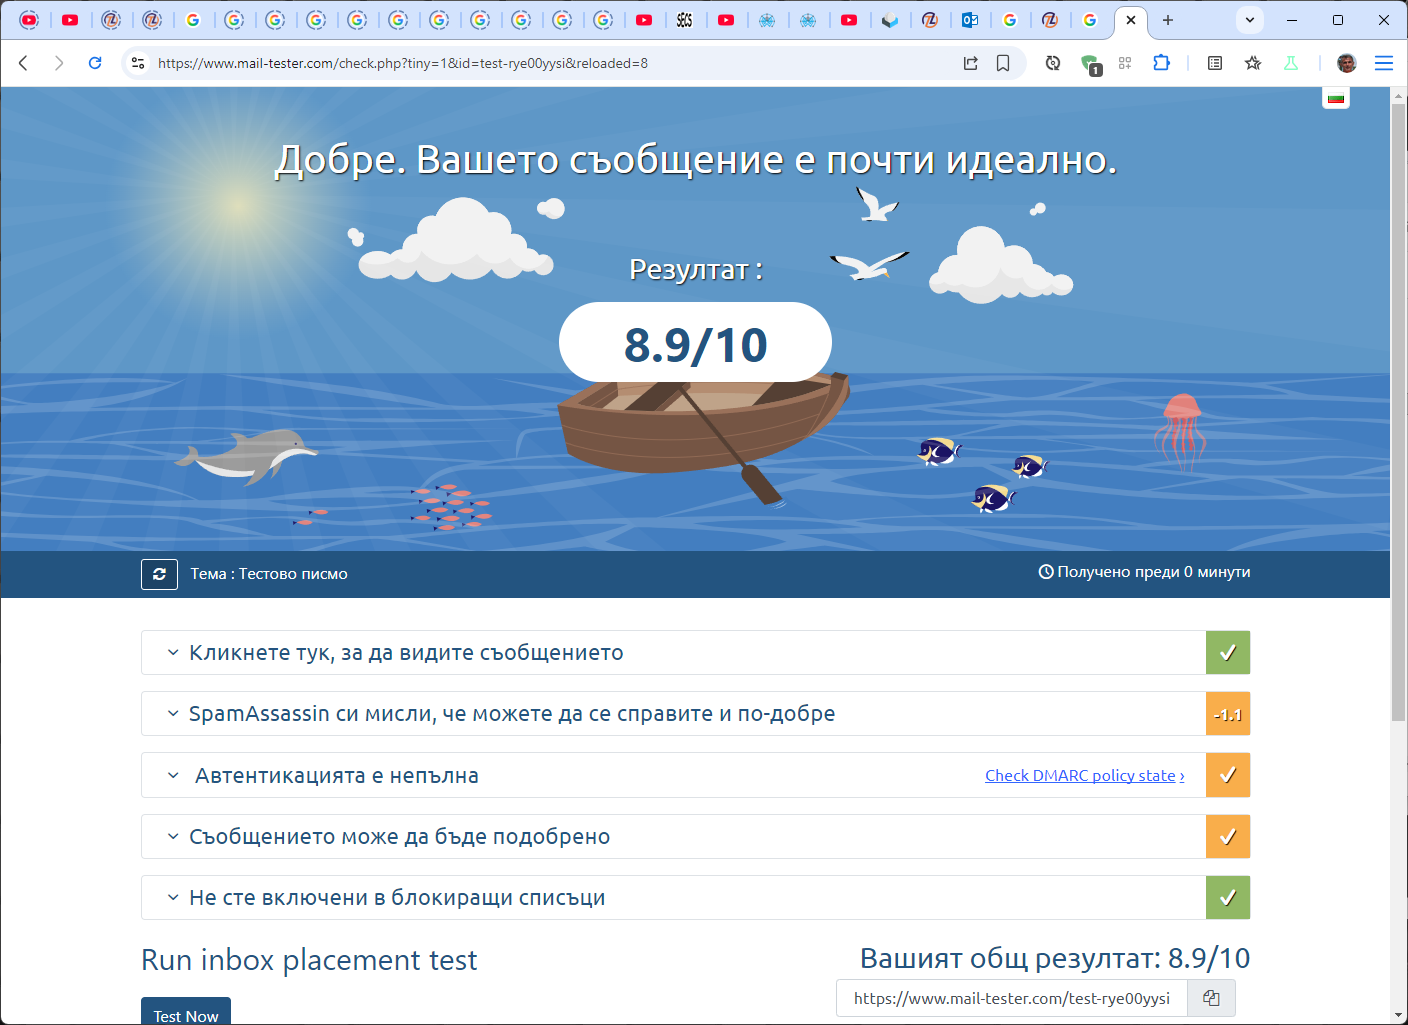Click the SpamAssassin -1.1 score badge
Image resolution: width=1408 pixels, height=1025 pixels.
[x=1227, y=714]
